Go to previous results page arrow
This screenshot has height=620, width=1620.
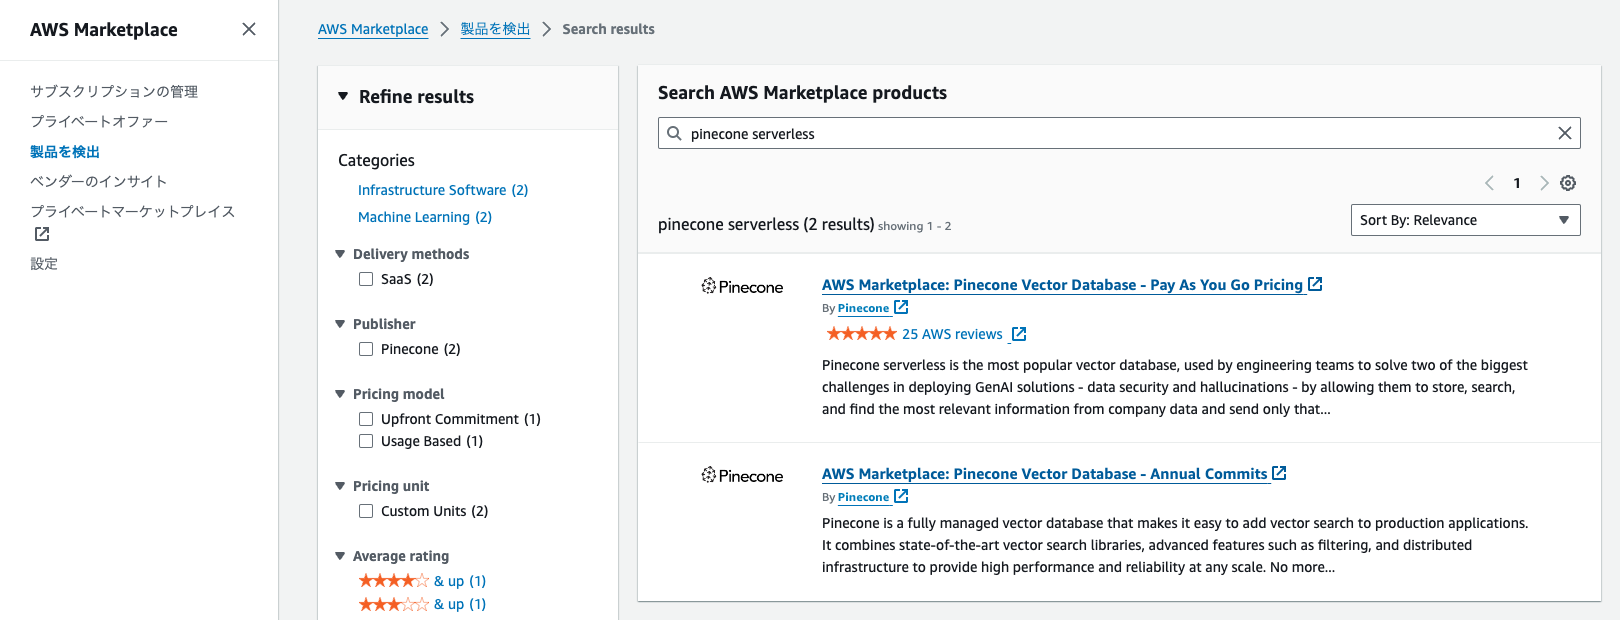coord(1489,183)
